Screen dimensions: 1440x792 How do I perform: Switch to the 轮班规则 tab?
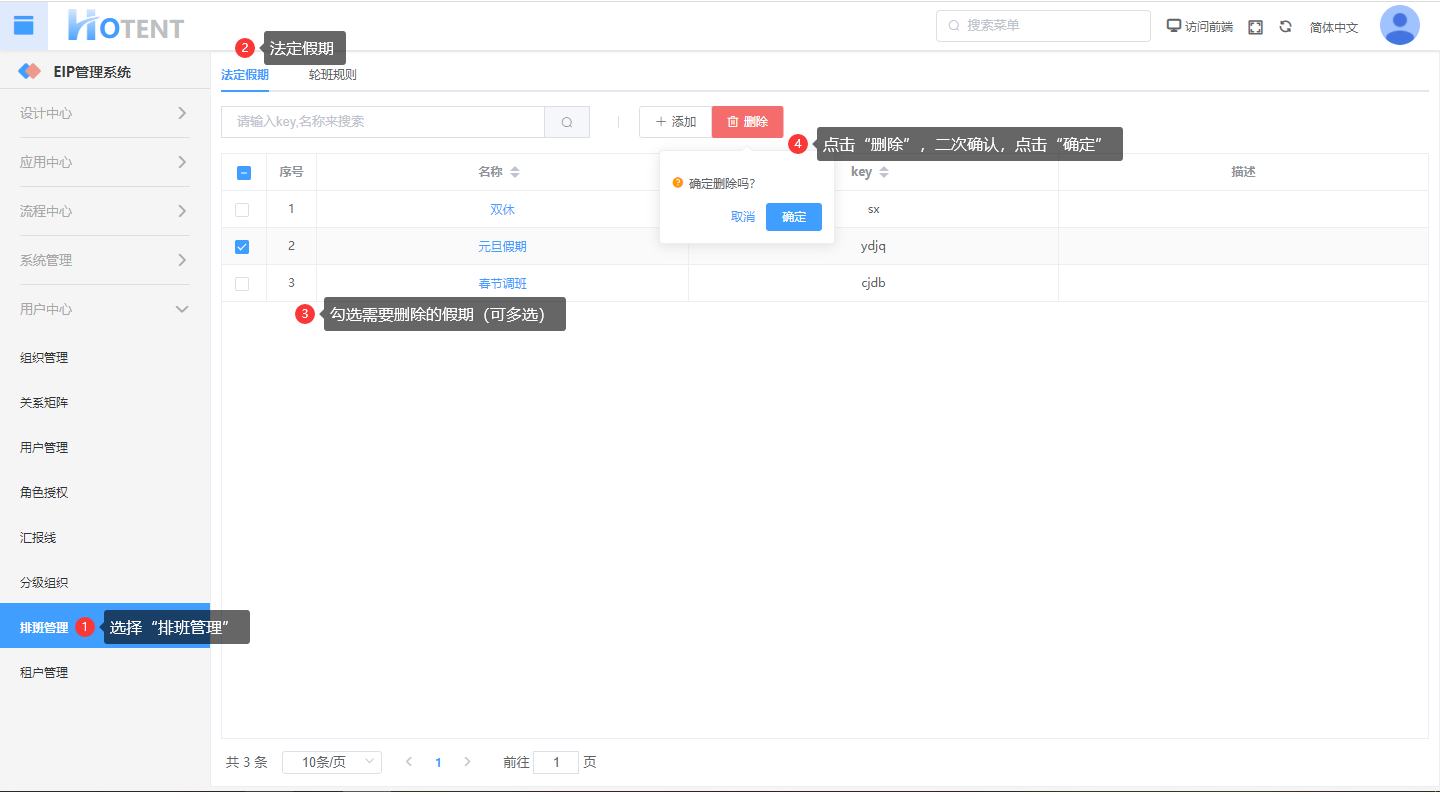coord(333,74)
